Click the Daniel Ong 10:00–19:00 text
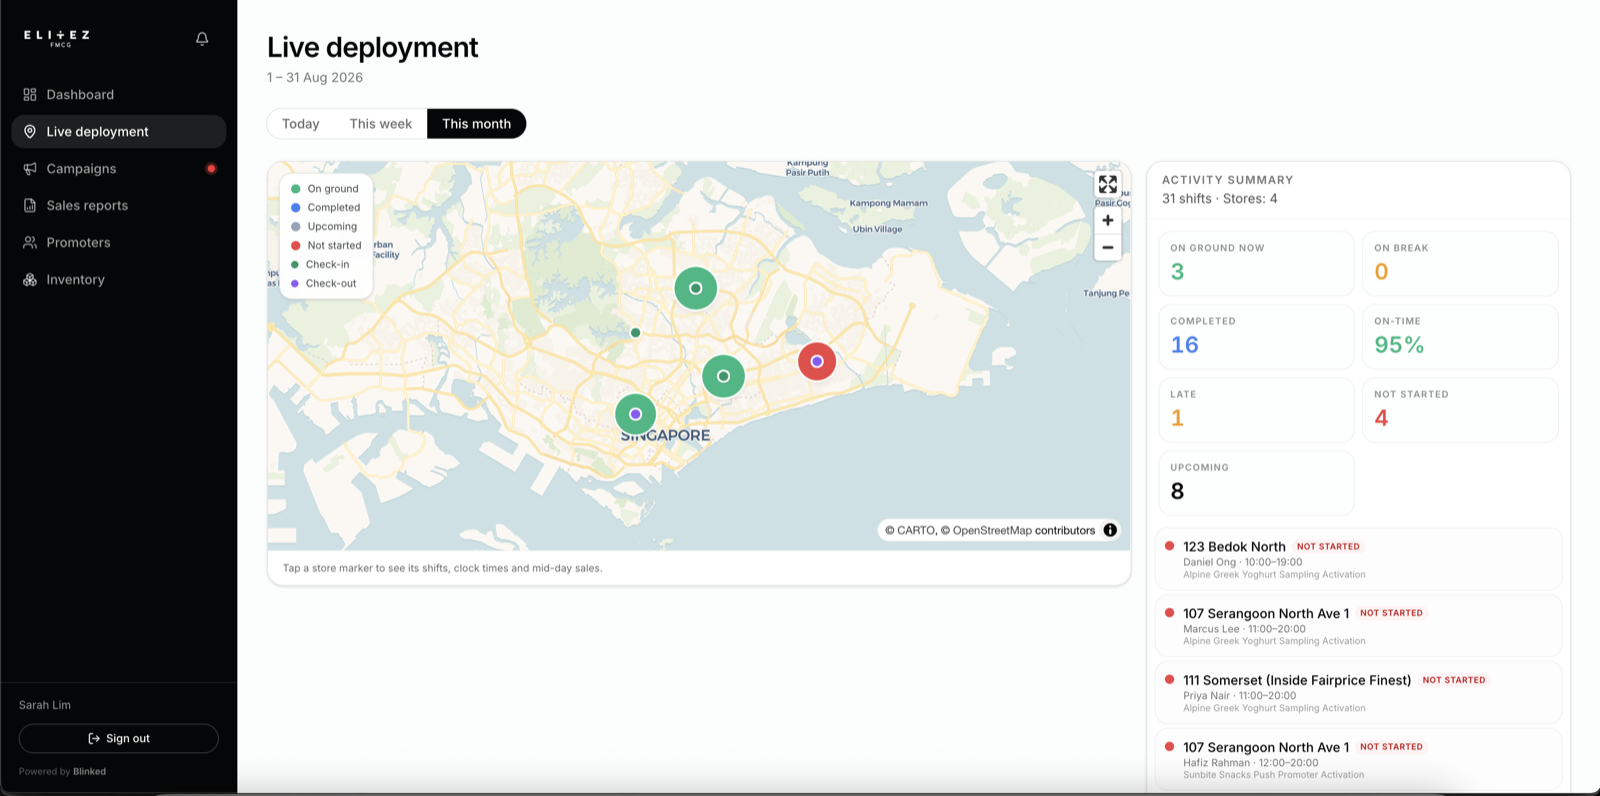The height and width of the screenshot is (796, 1600). 1242,562
